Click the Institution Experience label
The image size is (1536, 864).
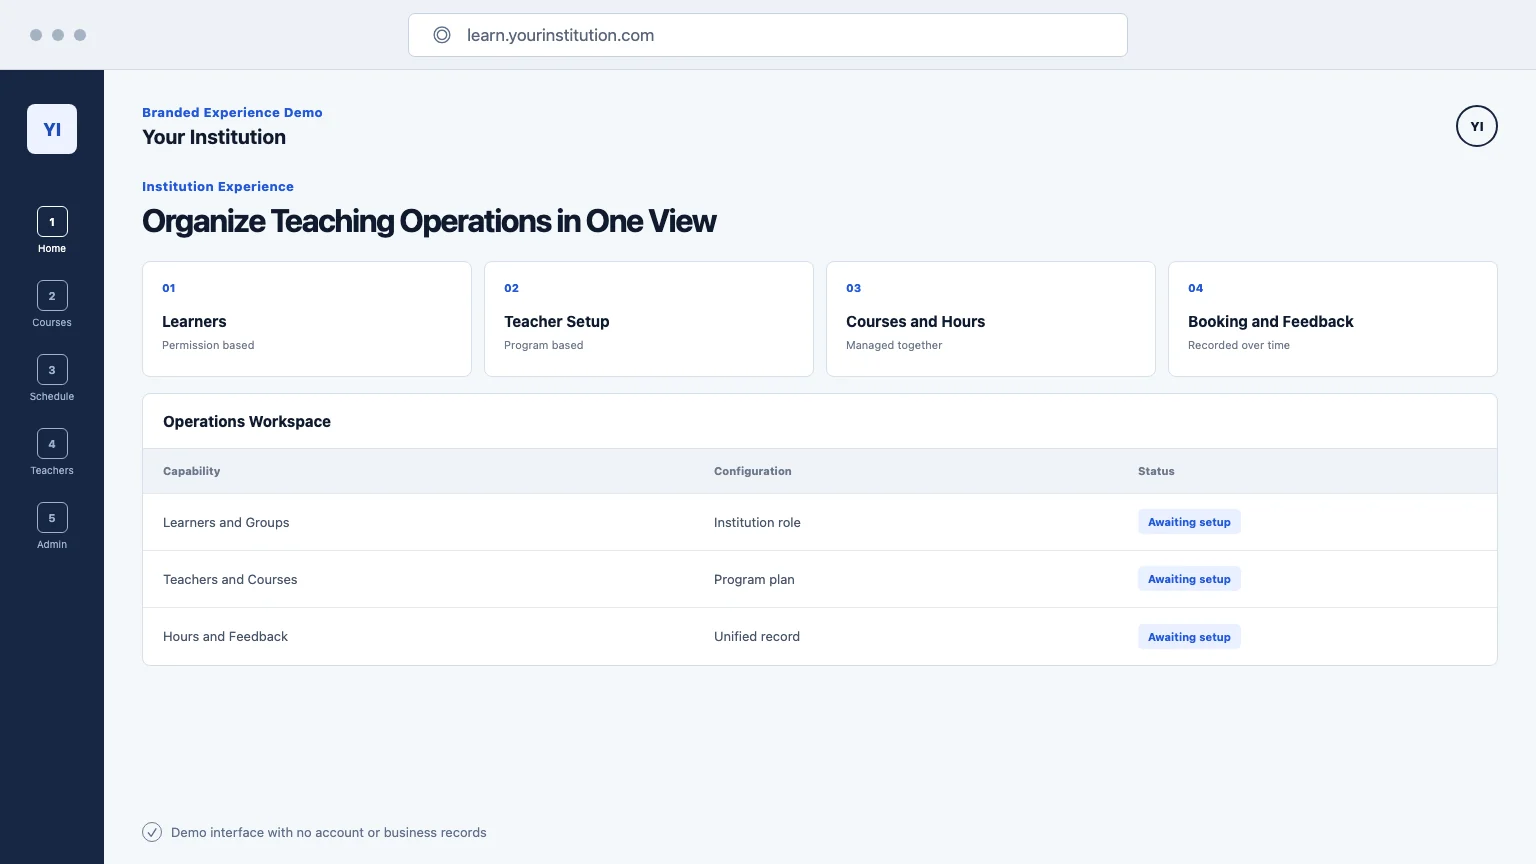[218, 186]
